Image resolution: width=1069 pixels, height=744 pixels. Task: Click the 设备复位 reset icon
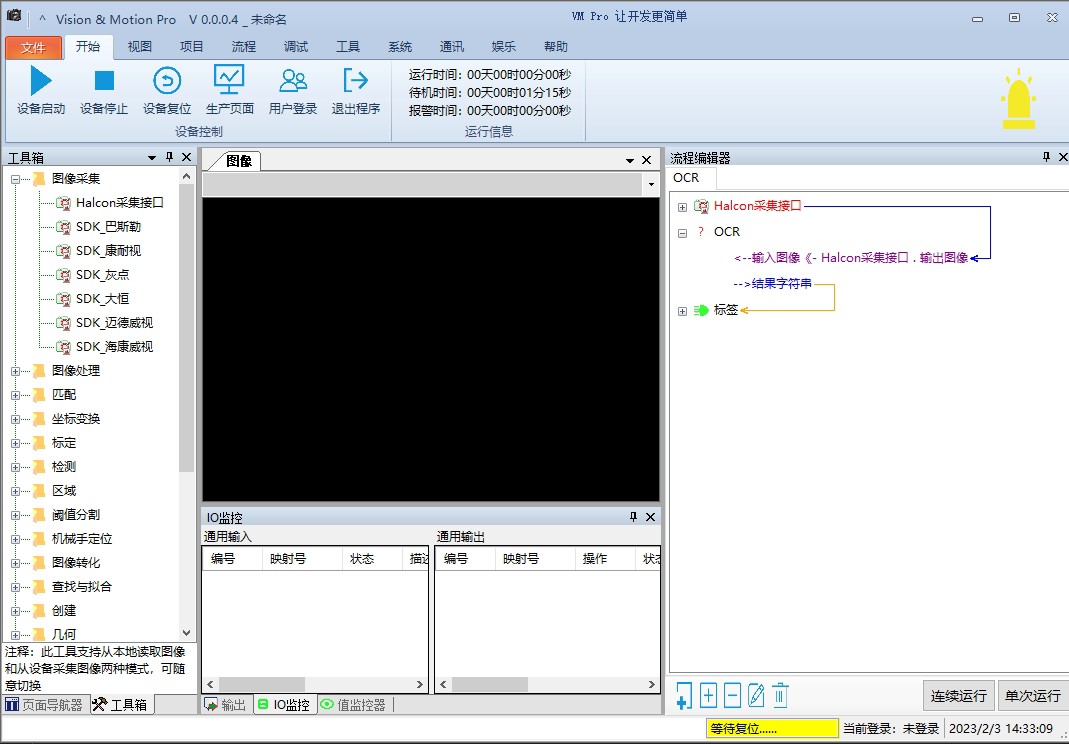pyautogui.click(x=167, y=80)
